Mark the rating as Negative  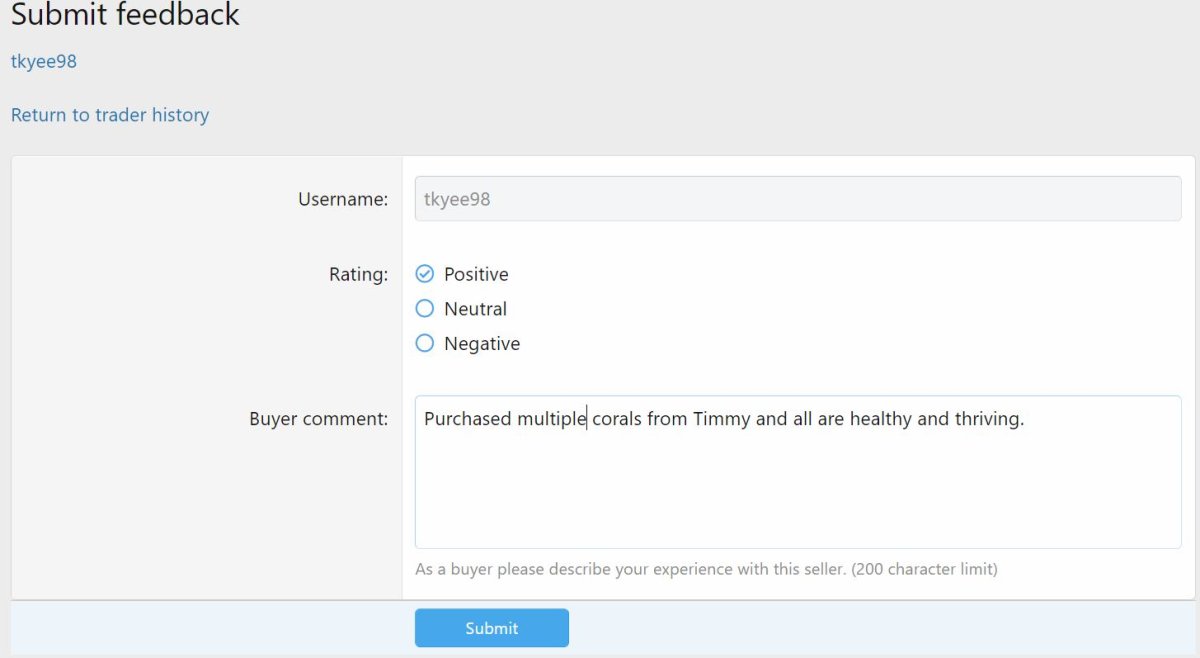point(425,343)
